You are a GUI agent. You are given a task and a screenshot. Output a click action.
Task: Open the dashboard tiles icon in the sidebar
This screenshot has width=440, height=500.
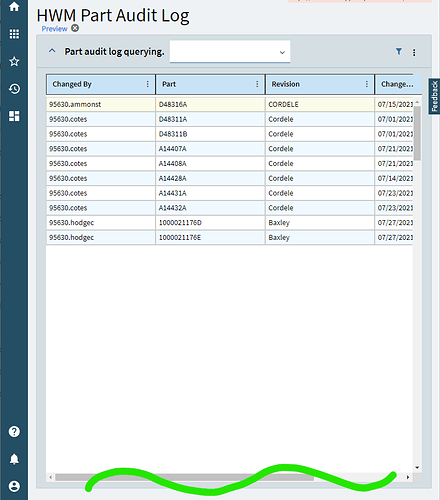point(14,116)
